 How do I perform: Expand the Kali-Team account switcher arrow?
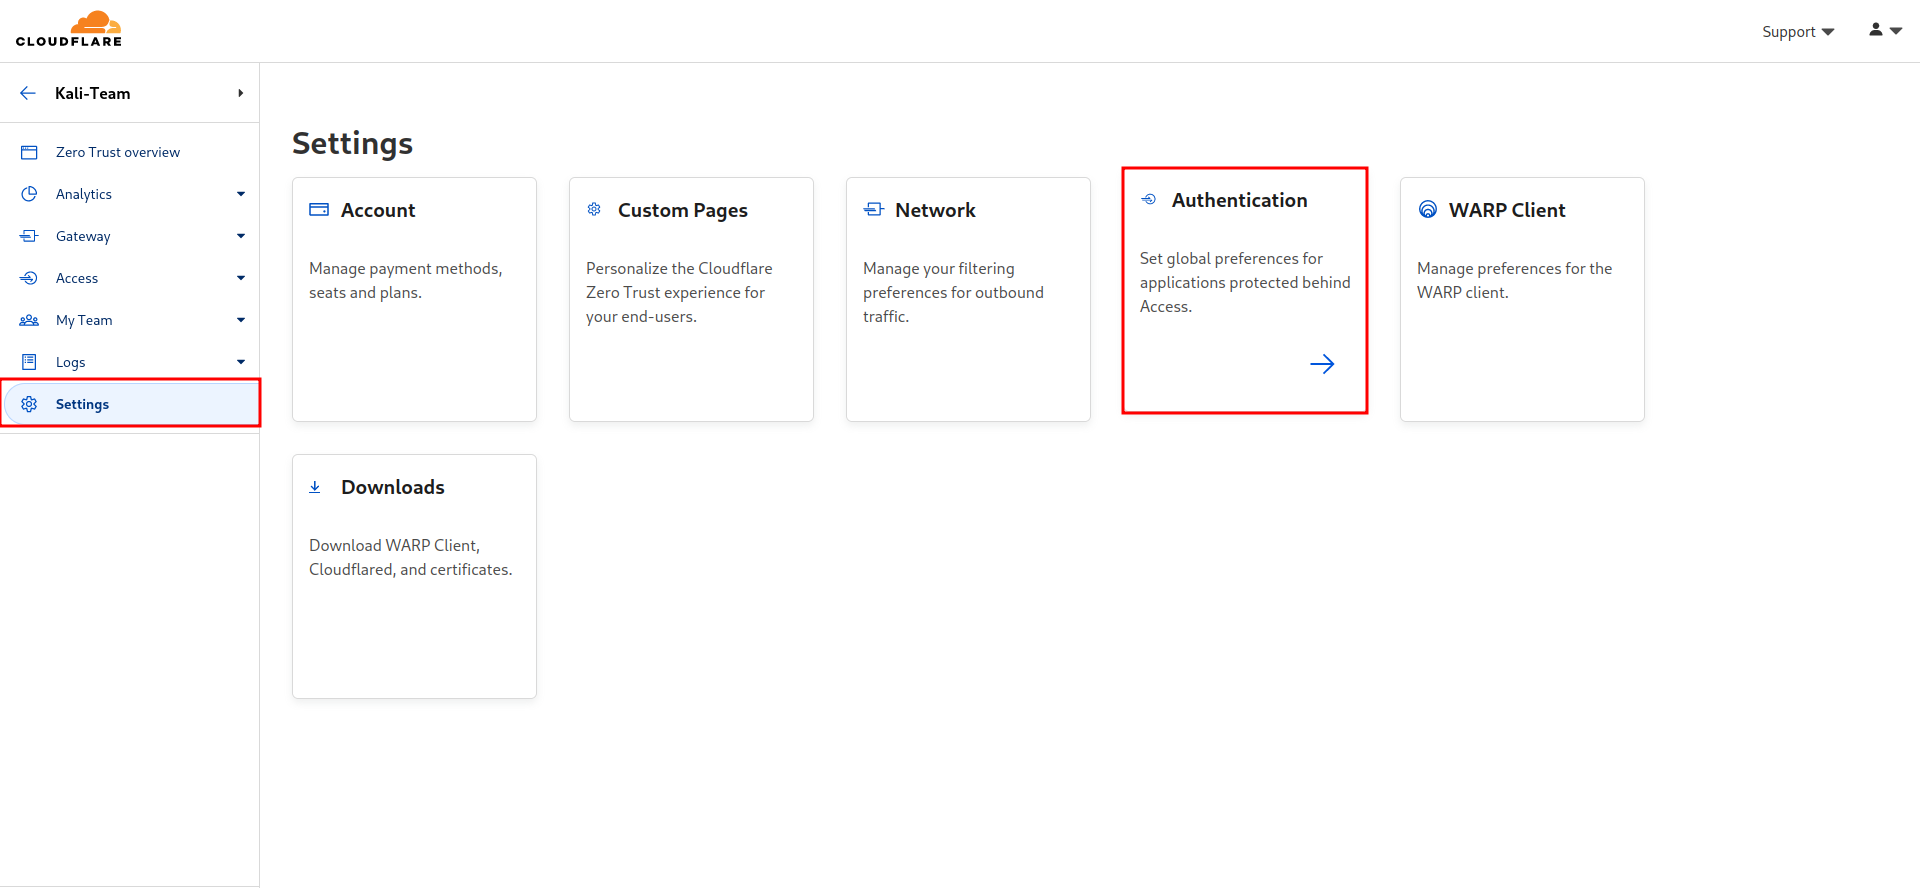click(240, 93)
